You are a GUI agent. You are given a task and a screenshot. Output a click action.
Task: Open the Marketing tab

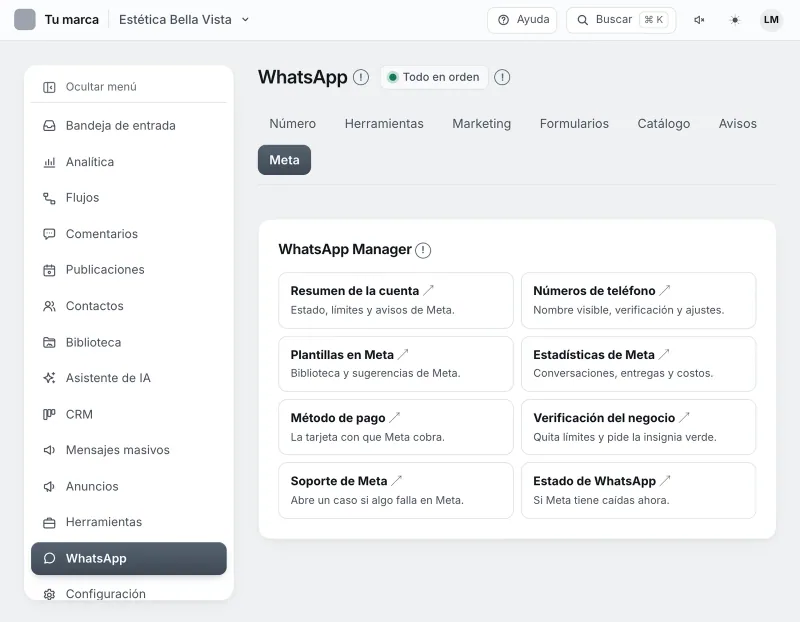coord(482,123)
